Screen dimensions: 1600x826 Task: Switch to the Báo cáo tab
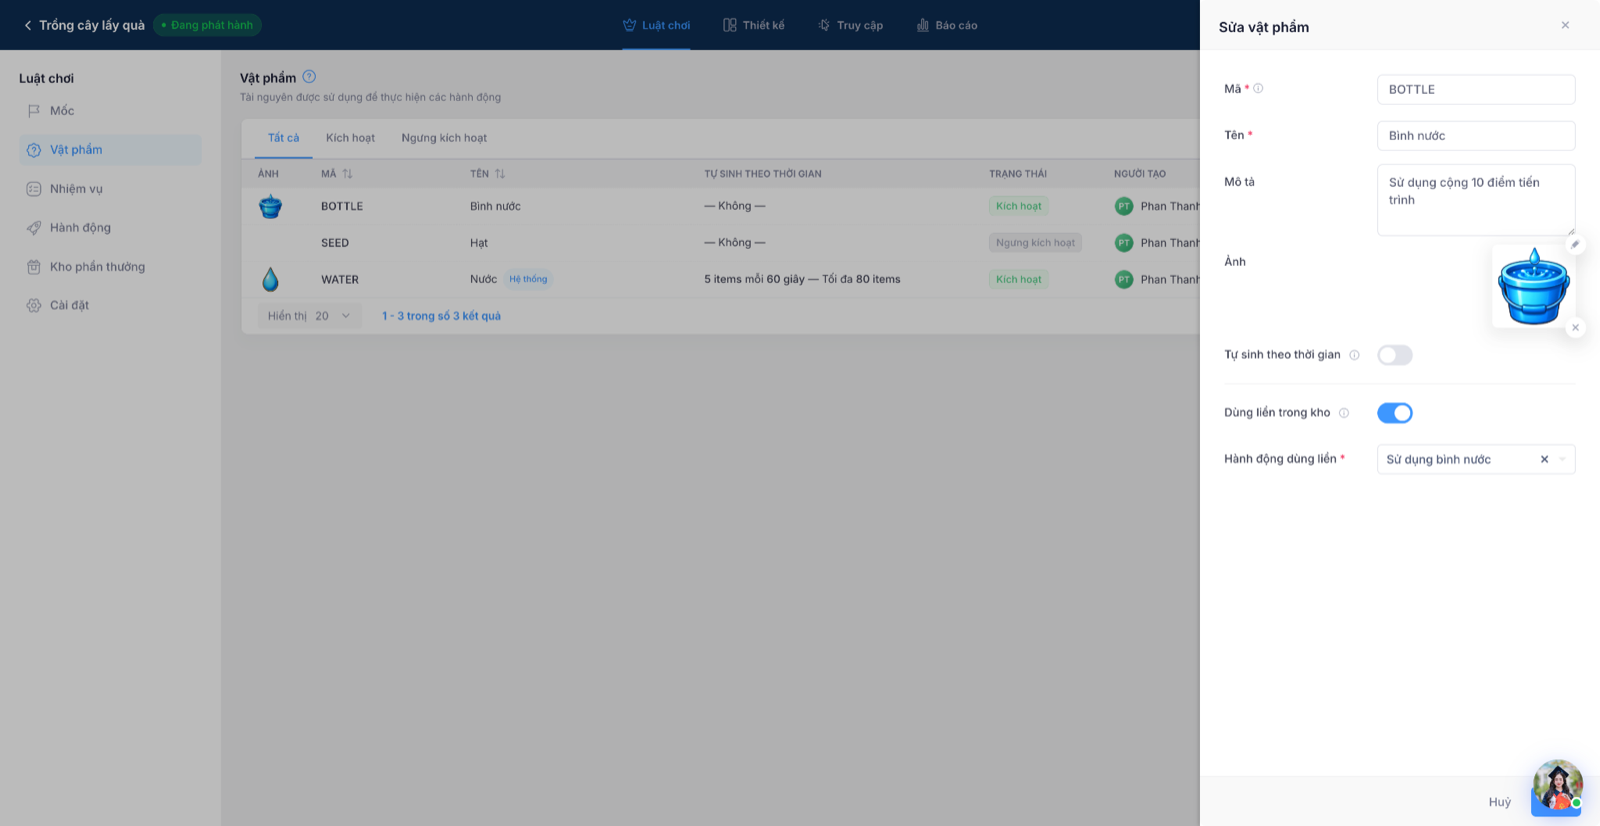pyautogui.click(x=947, y=25)
